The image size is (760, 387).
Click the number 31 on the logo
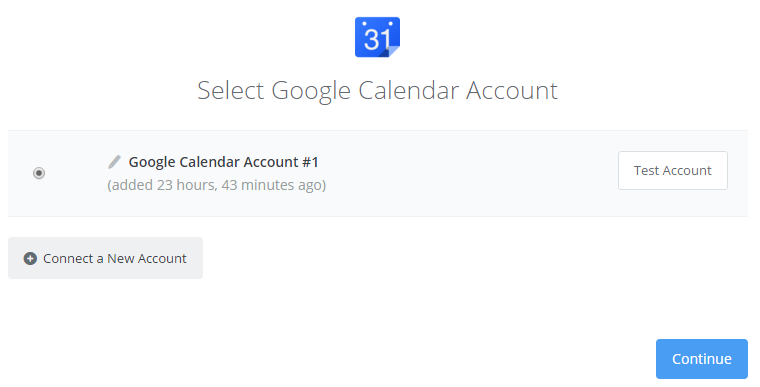(x=376, y=39)
